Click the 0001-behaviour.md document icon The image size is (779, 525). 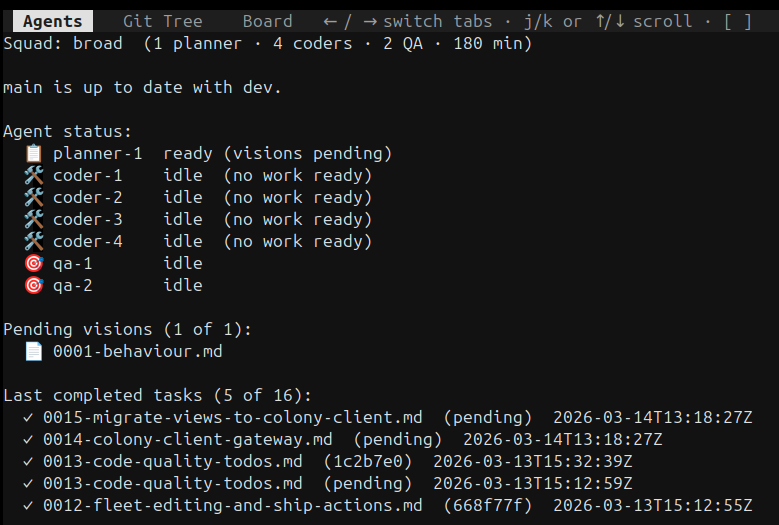point(33,351)
